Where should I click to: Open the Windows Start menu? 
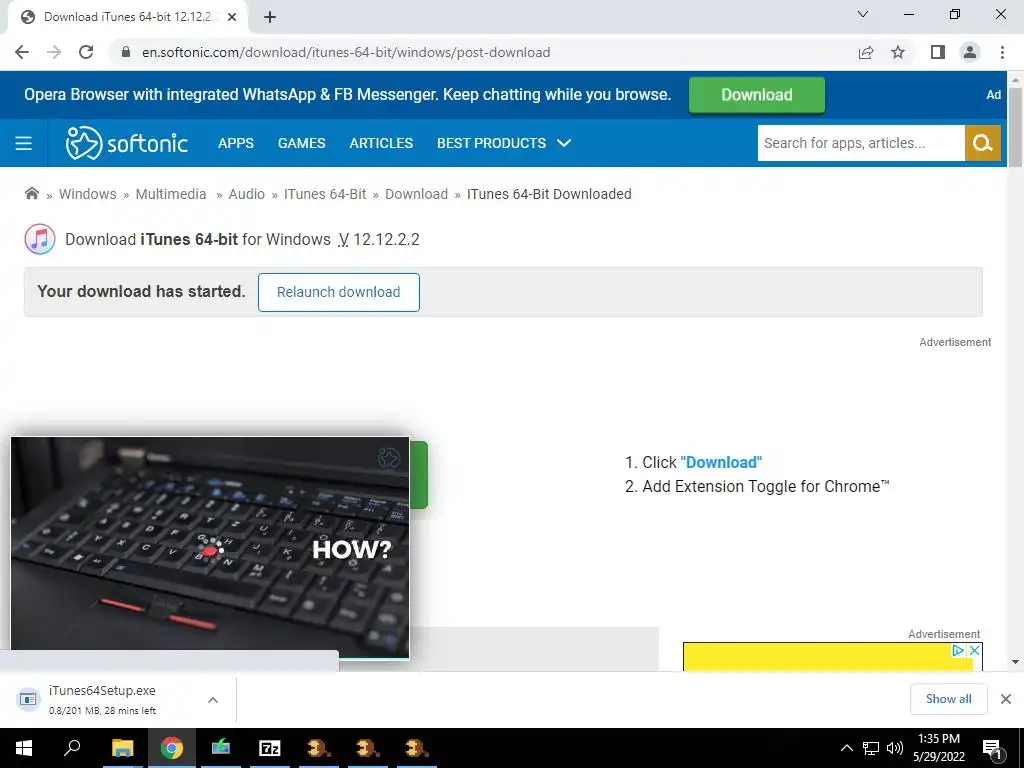(x=24, y=748)
